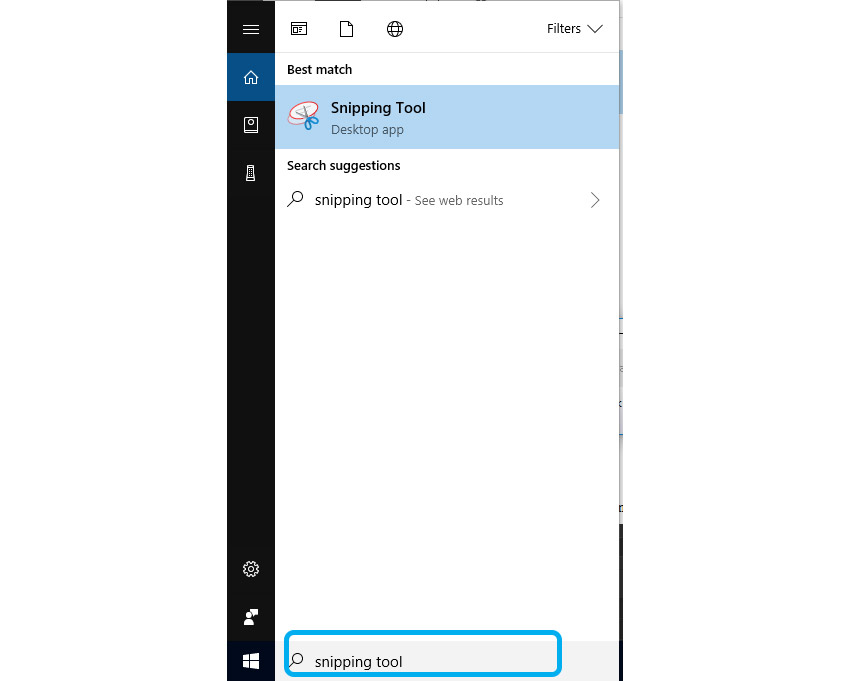Open the Filters dropdown label
The height and width of the screenshot is (681, 850).
tap(563, 29)
